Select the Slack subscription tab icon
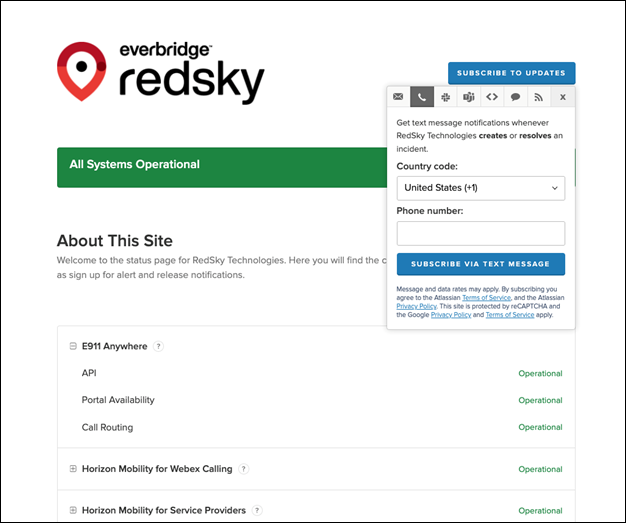The image size is (626, 523). pos(446,97)
